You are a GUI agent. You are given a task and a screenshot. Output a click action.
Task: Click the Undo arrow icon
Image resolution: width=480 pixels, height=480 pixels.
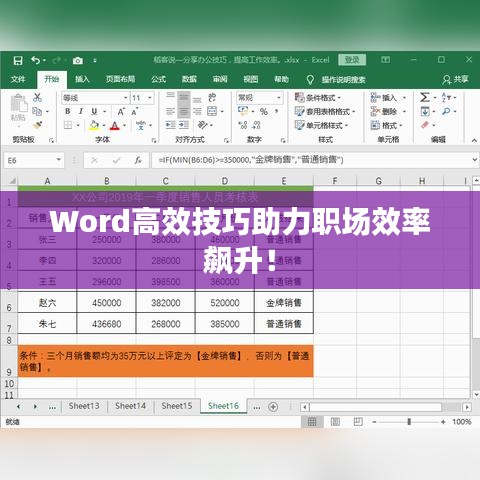pos(35,60)
